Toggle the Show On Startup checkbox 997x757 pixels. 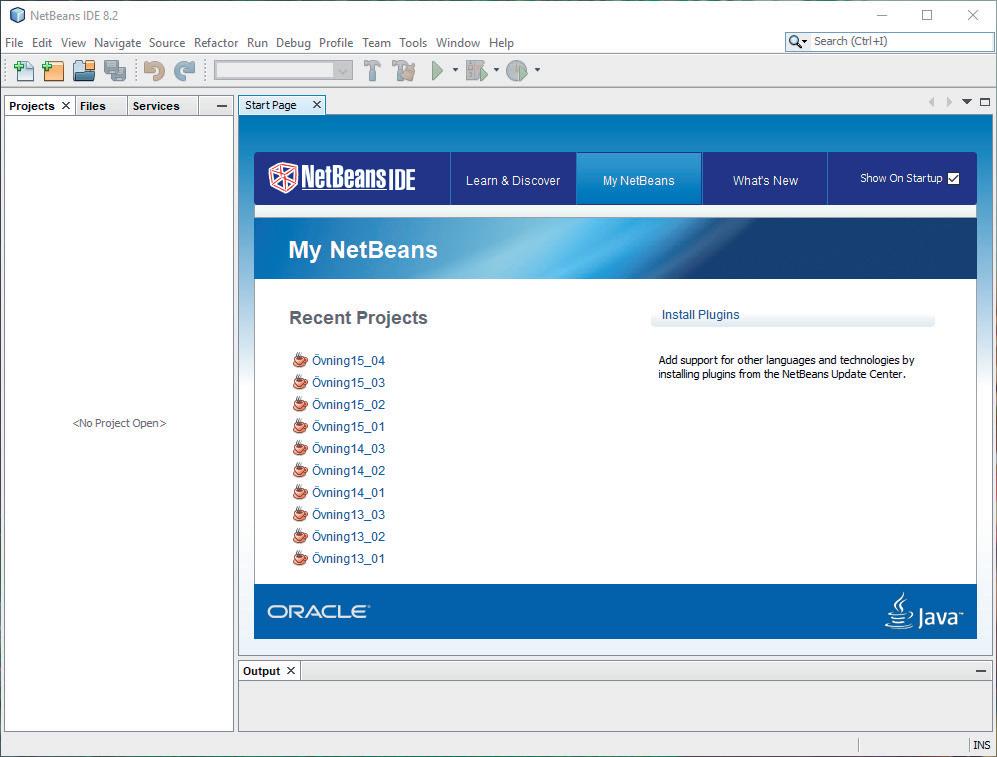[x=953, y=179]
